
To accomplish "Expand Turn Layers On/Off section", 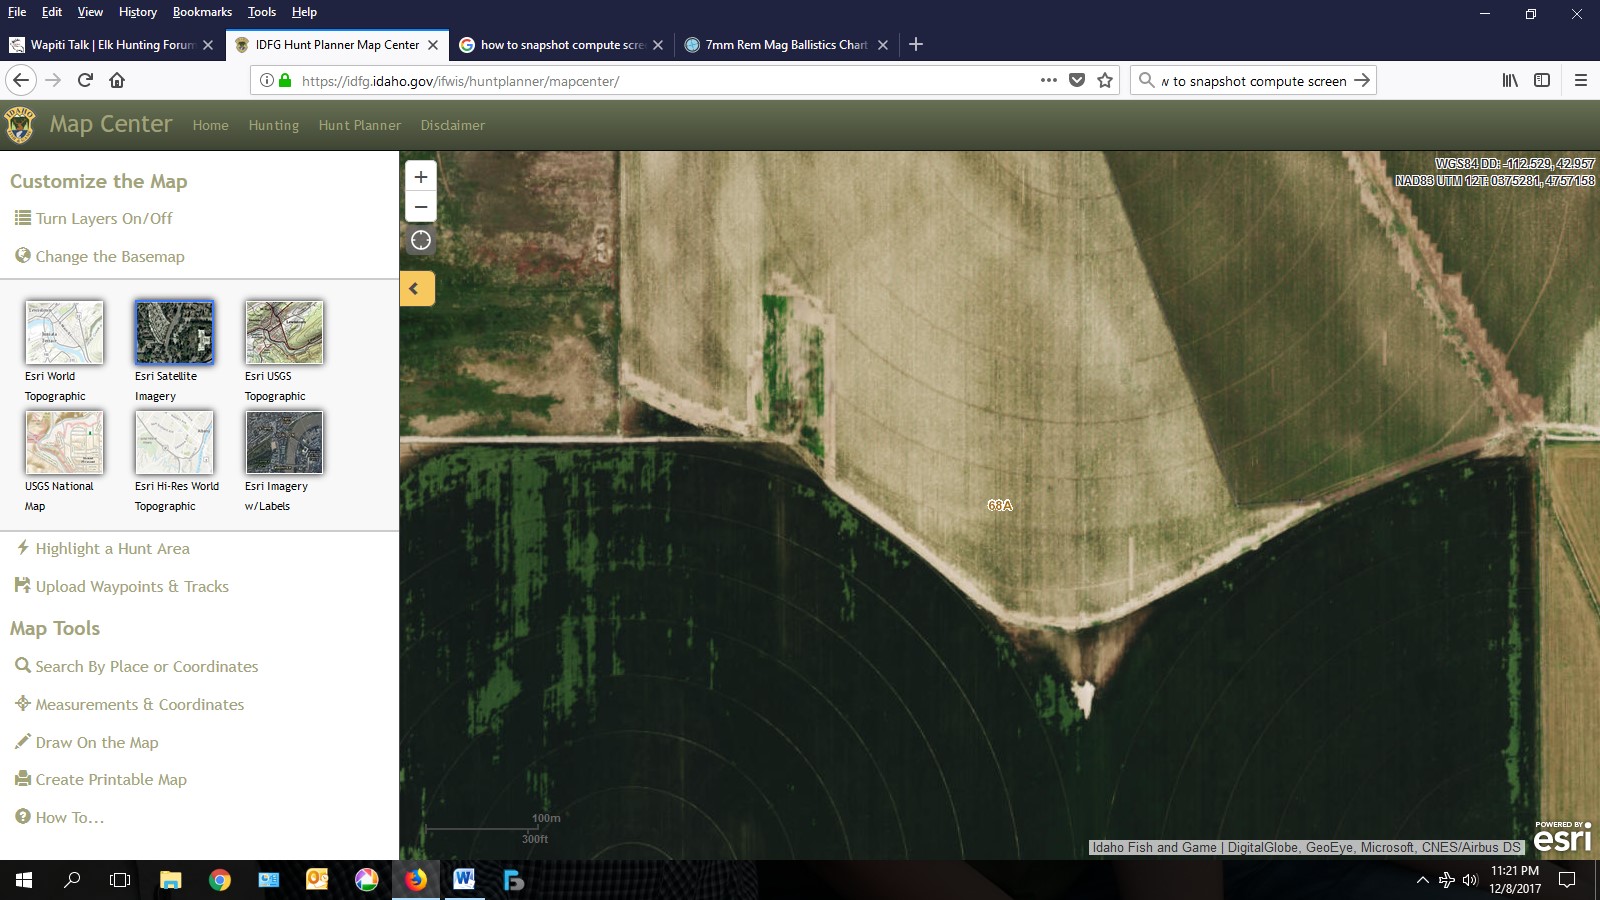I will point(93,218).
